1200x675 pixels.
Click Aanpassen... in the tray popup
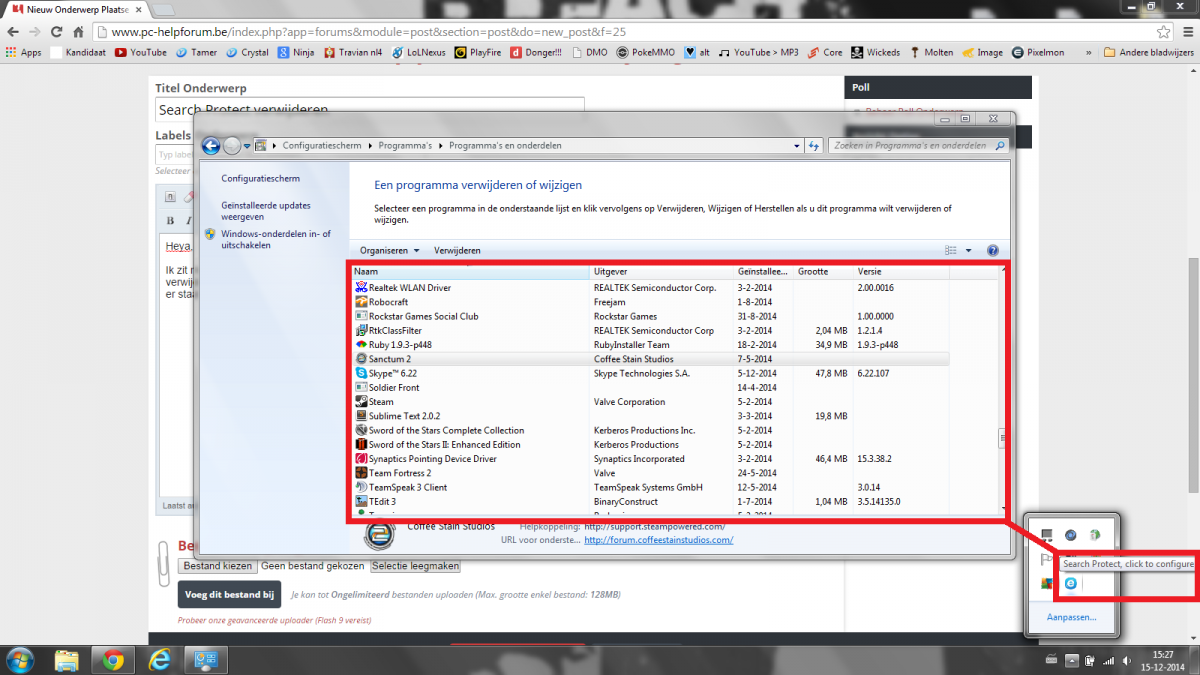point(1071,617)
